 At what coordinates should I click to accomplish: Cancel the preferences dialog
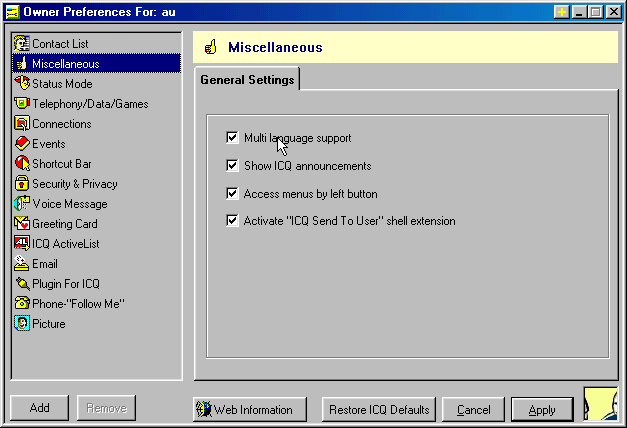pos(473,409)
